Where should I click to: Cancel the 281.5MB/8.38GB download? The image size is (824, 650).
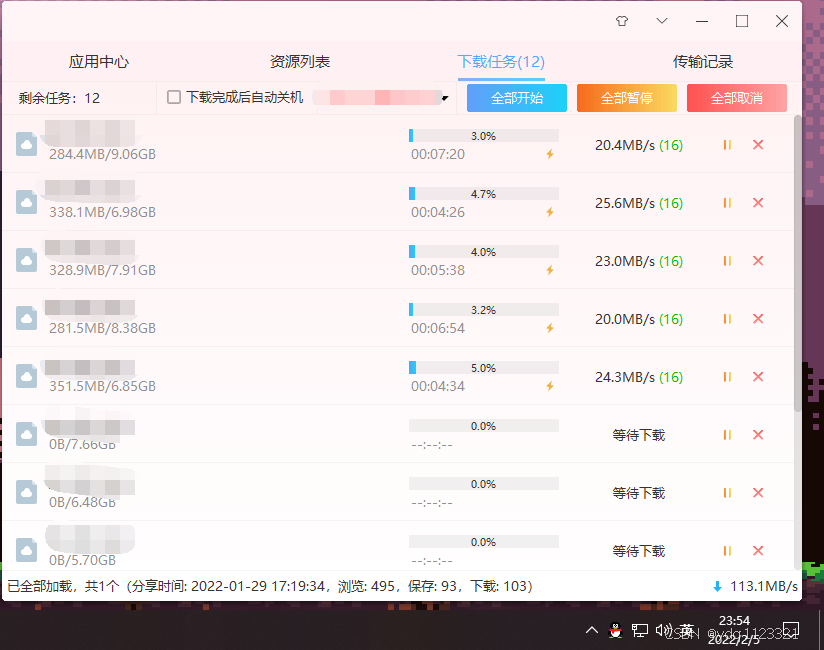pos(758,319)
